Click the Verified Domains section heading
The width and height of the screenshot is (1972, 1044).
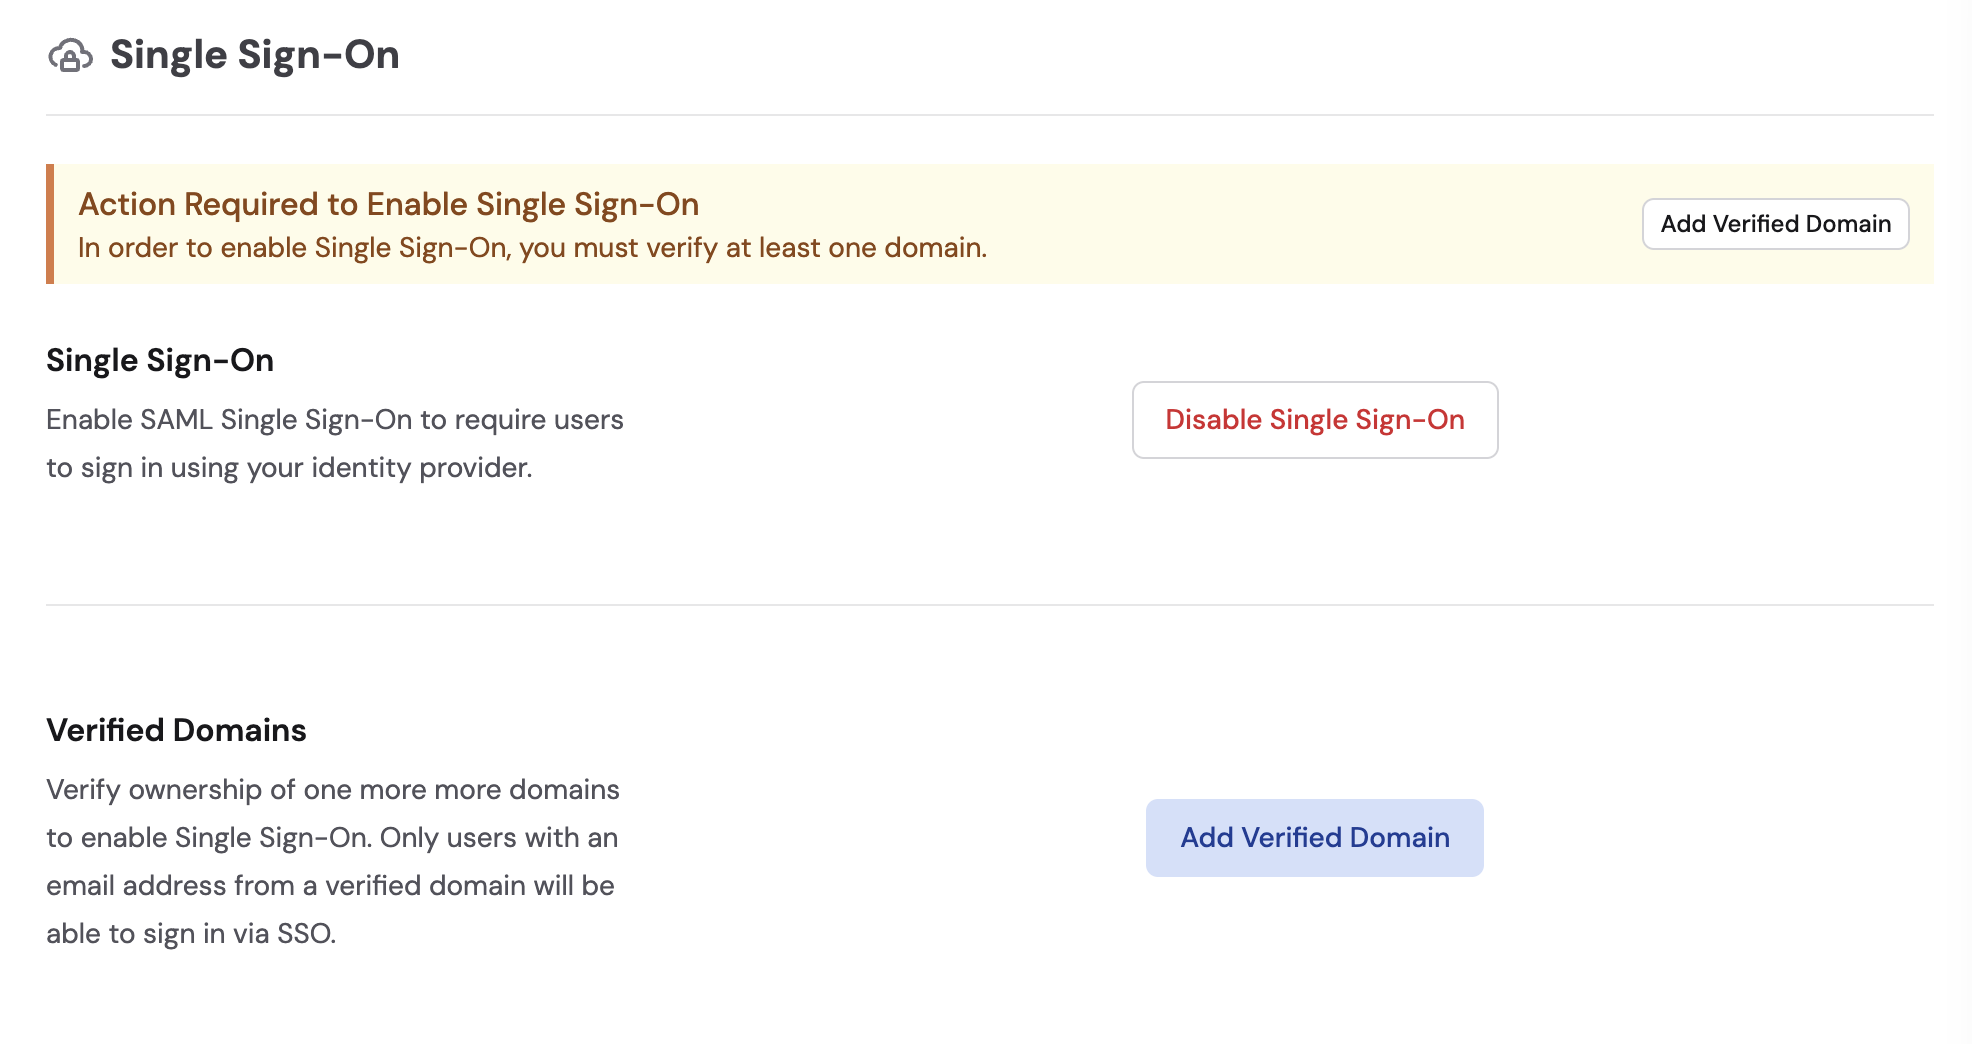tap(176, 729)
